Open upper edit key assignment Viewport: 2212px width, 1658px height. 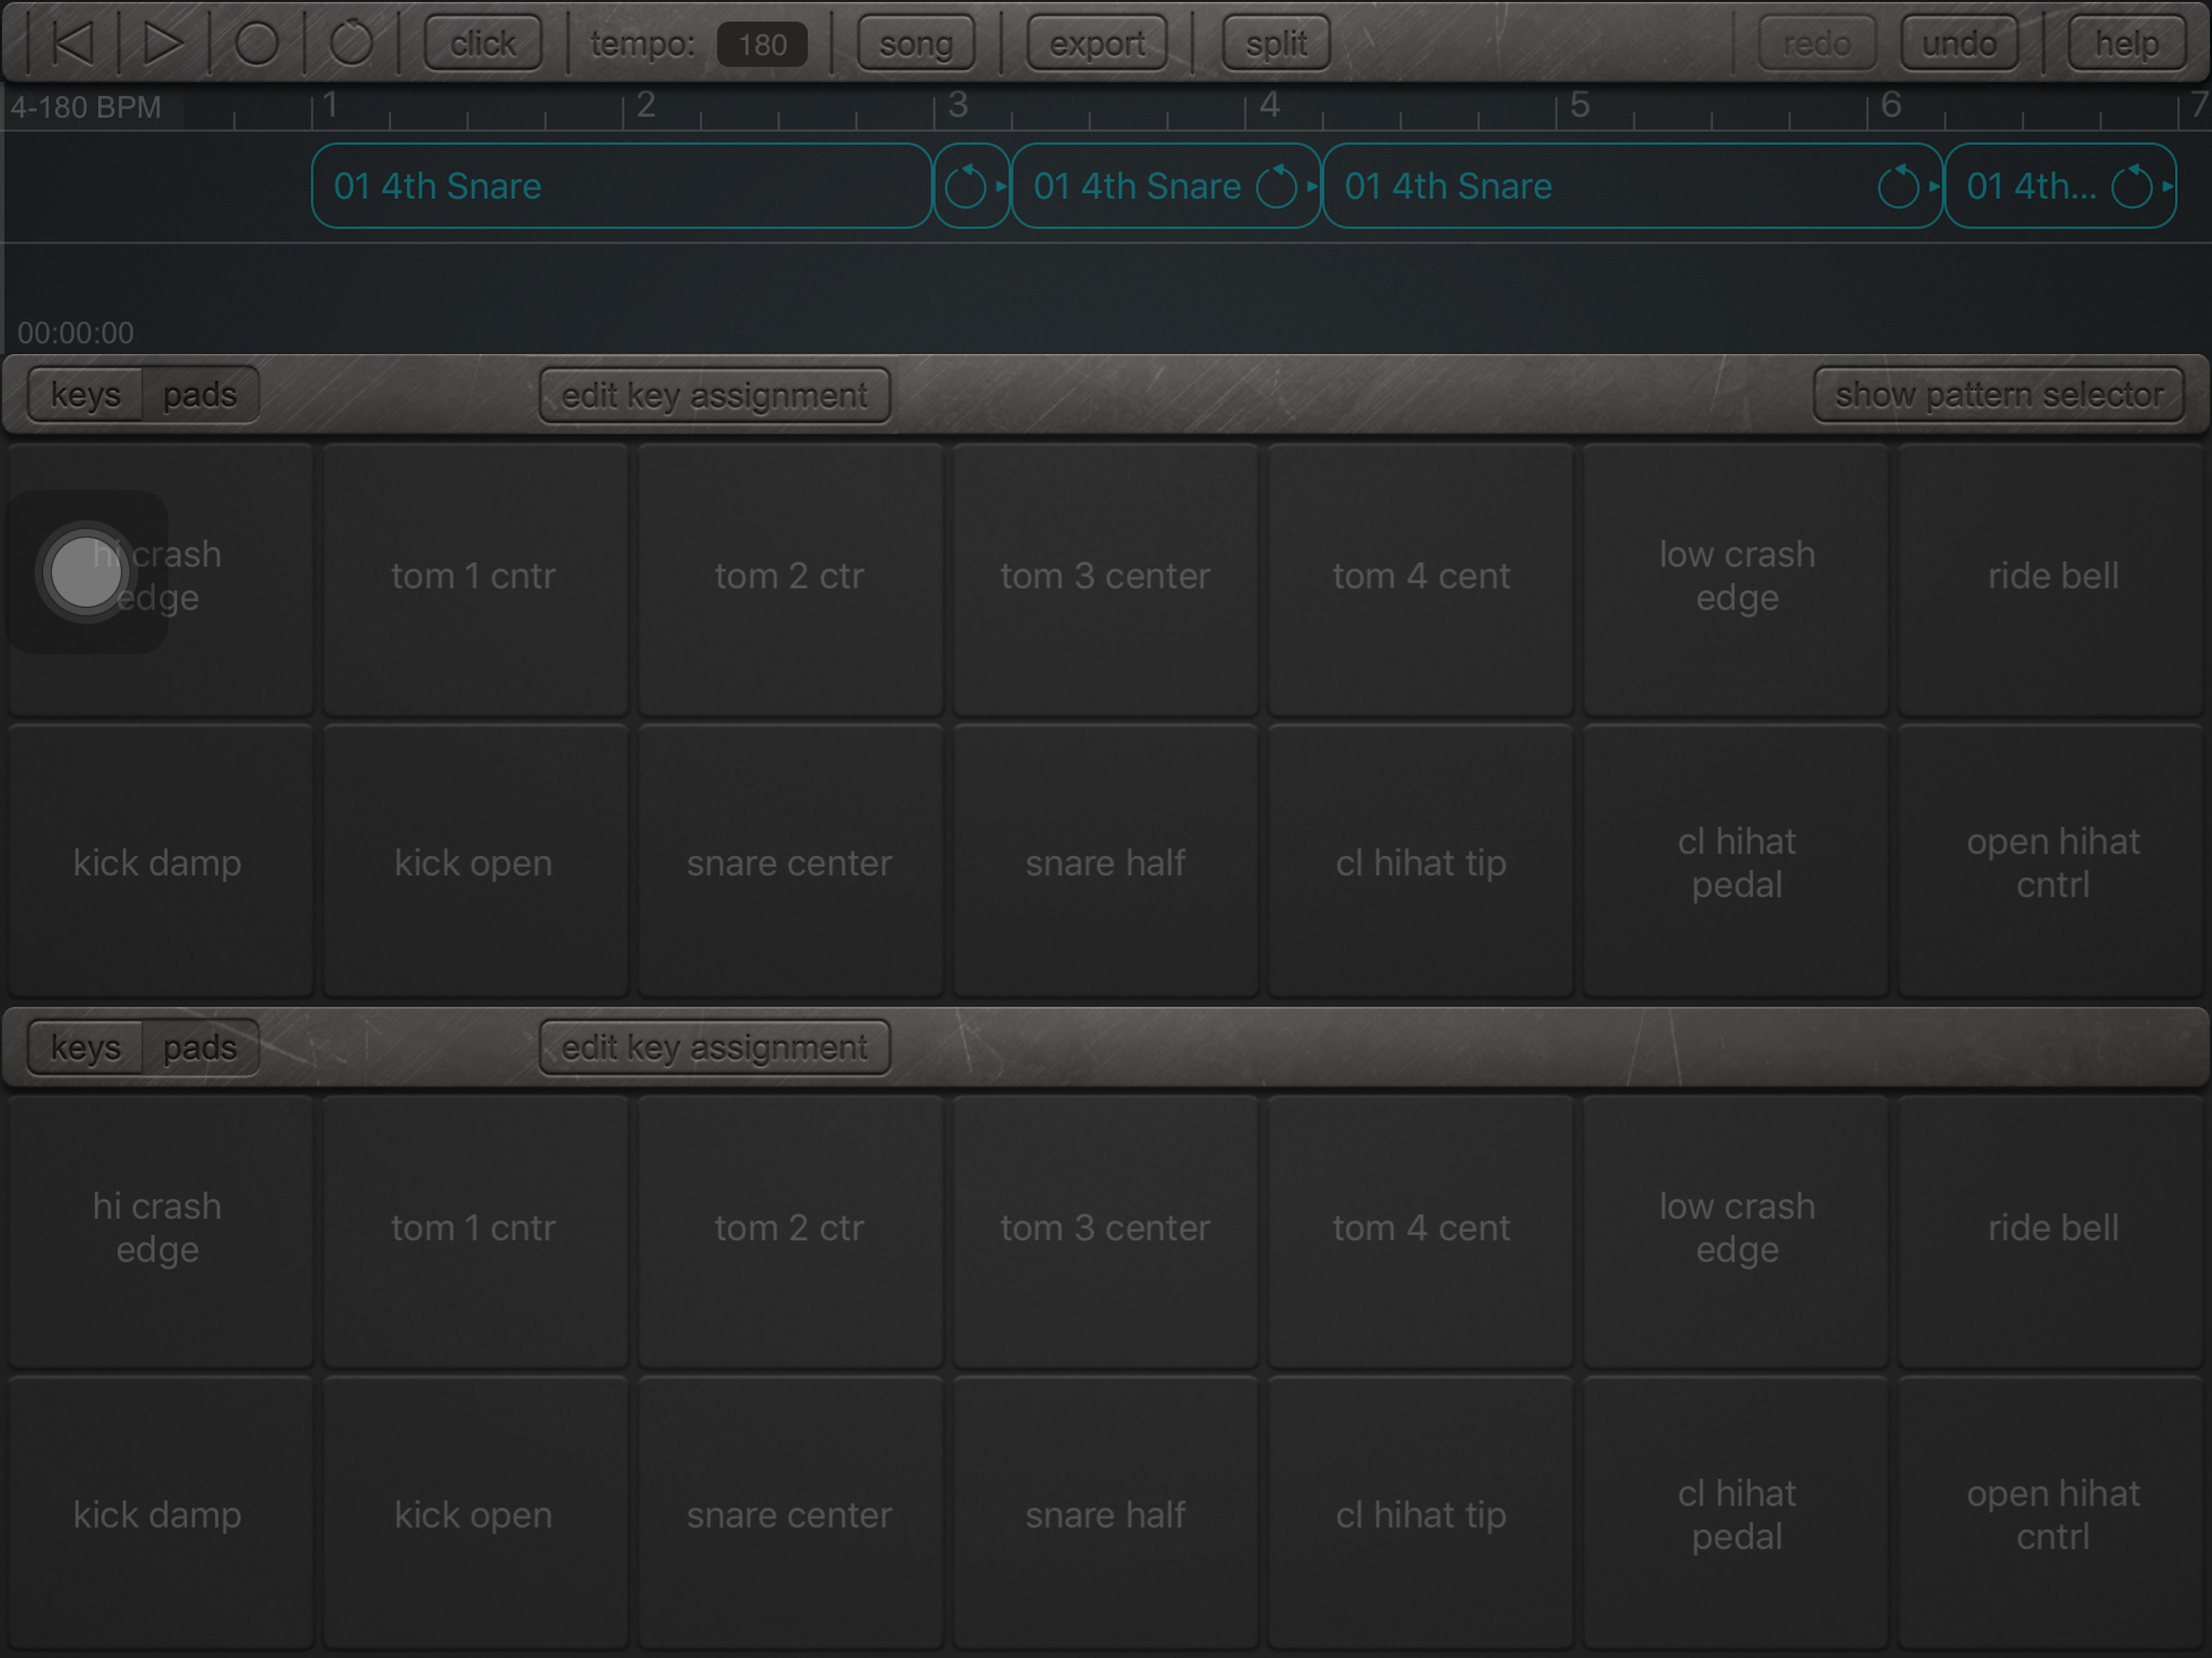click(x=714, y=395)
